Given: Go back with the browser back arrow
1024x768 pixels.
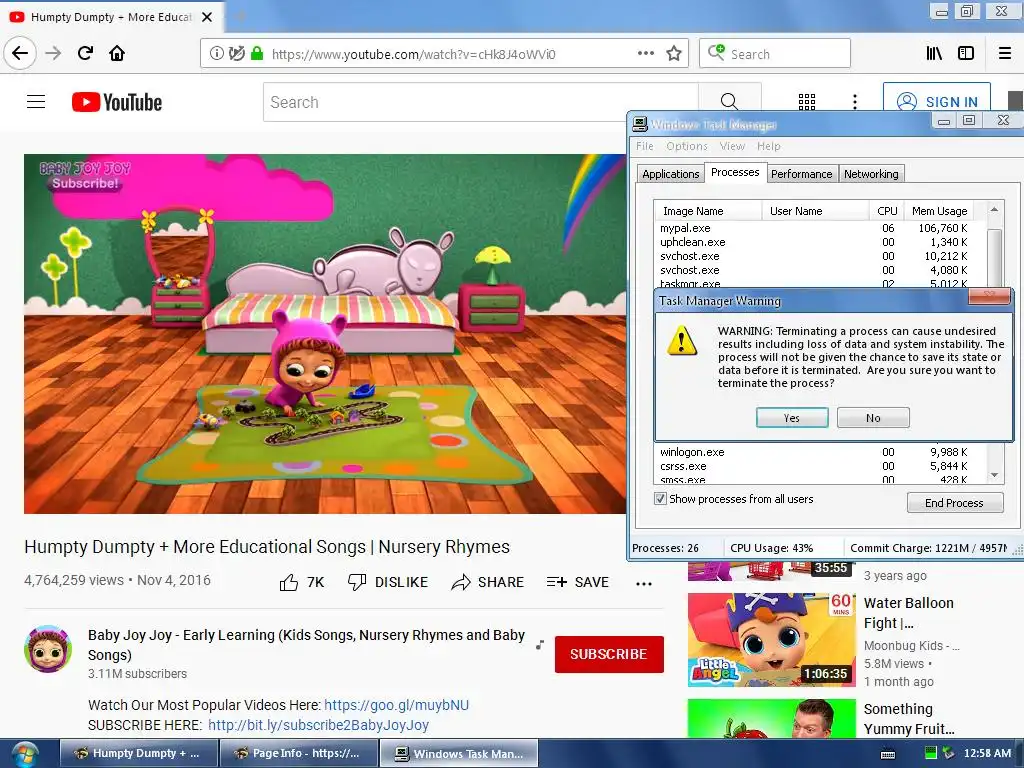Looking at the screenshot, I should [20, 53].
